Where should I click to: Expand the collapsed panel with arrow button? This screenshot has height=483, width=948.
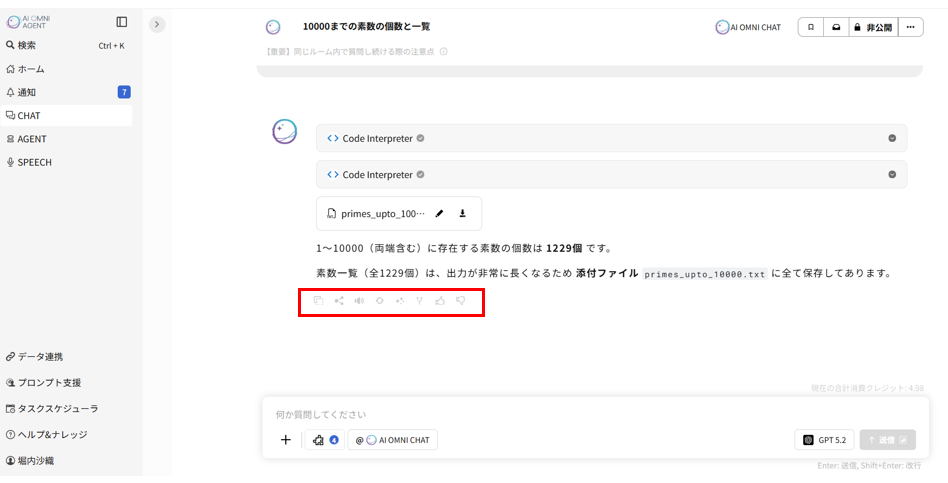pyautogui.click(x=157, y=24)
